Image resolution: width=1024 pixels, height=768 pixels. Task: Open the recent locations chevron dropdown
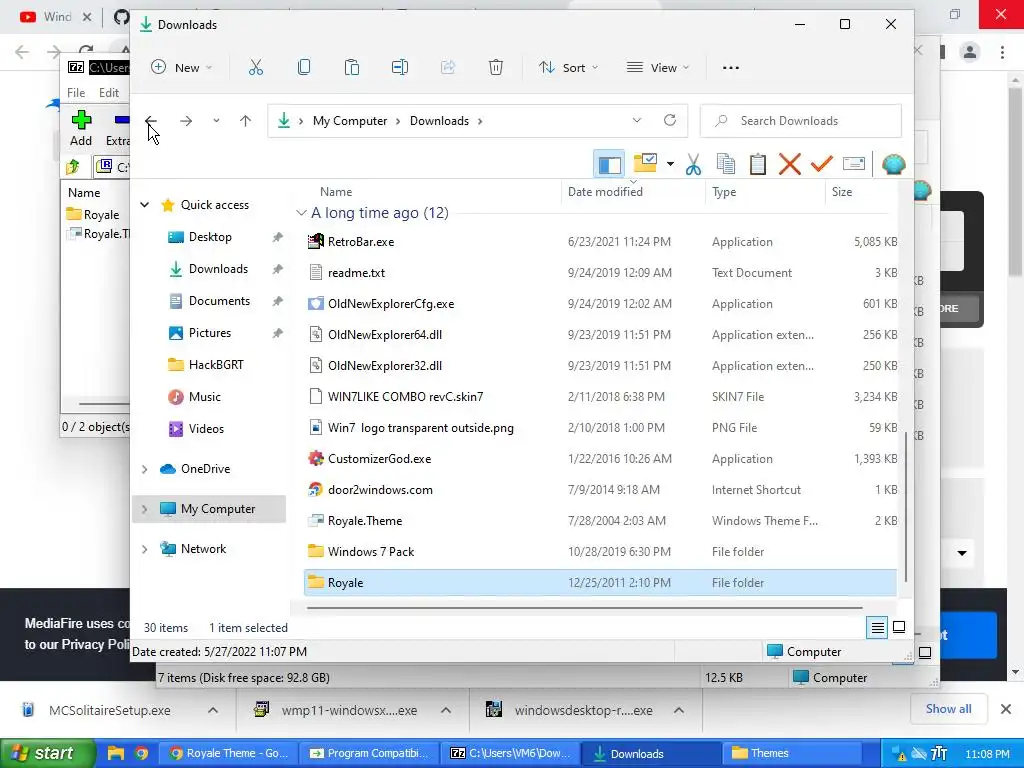(216, 121)
